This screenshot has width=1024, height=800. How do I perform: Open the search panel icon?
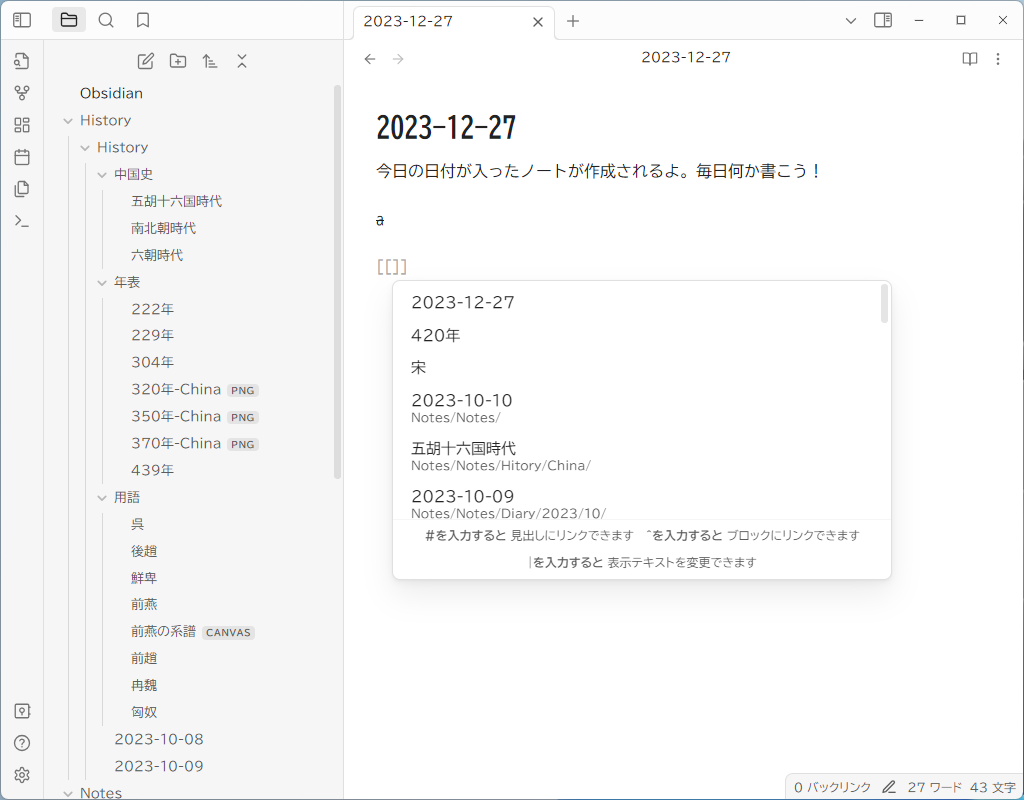[106, 20]
